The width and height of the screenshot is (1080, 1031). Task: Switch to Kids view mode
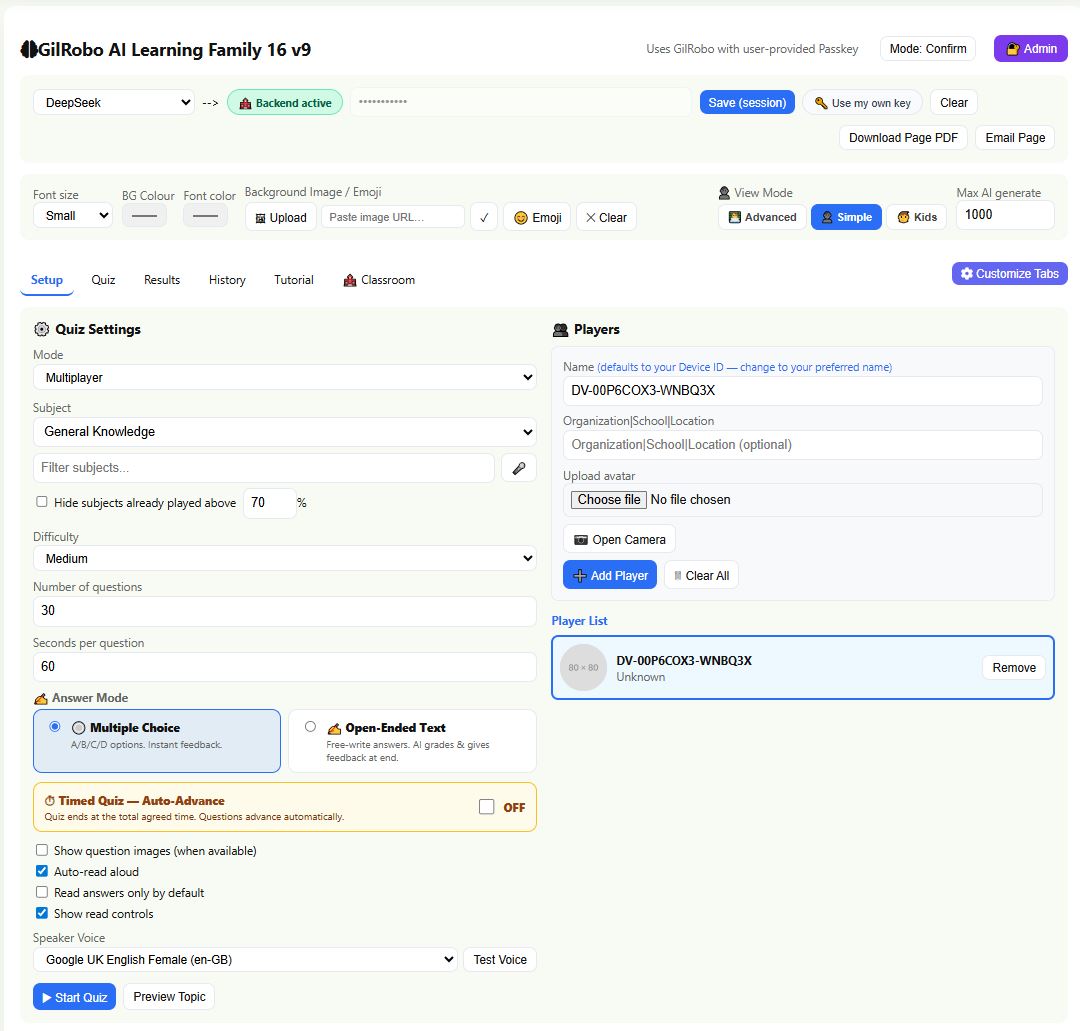tap(917, 217)
